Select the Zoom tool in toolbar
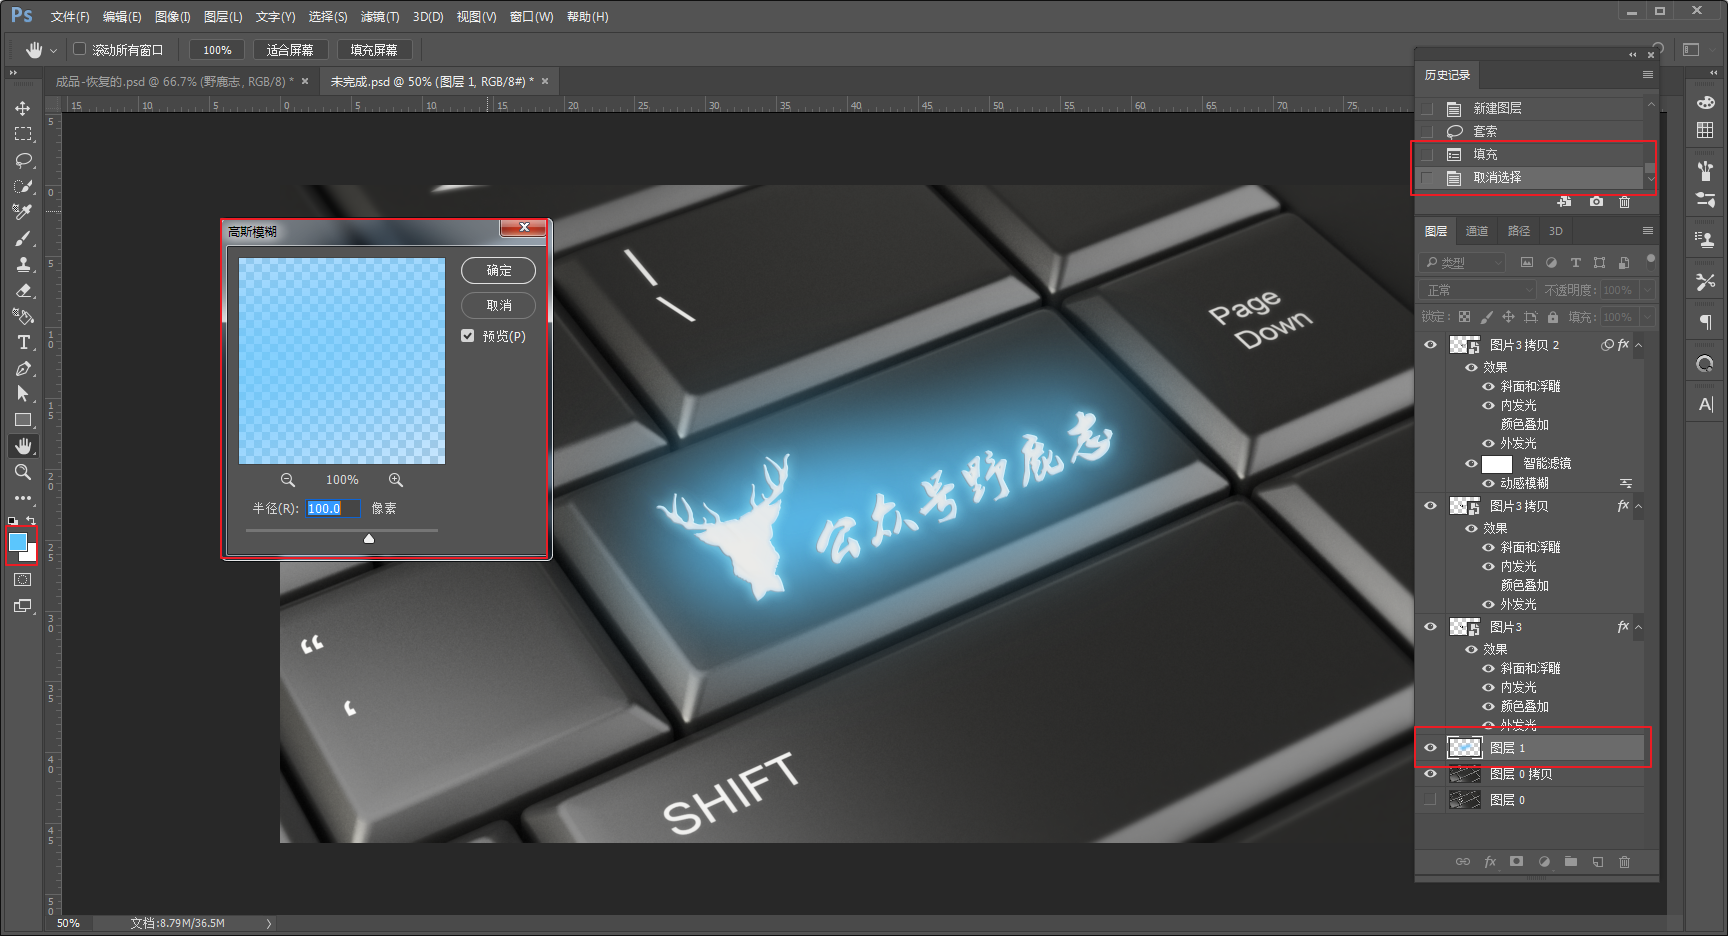1728x936 pixels. (23, 472)
